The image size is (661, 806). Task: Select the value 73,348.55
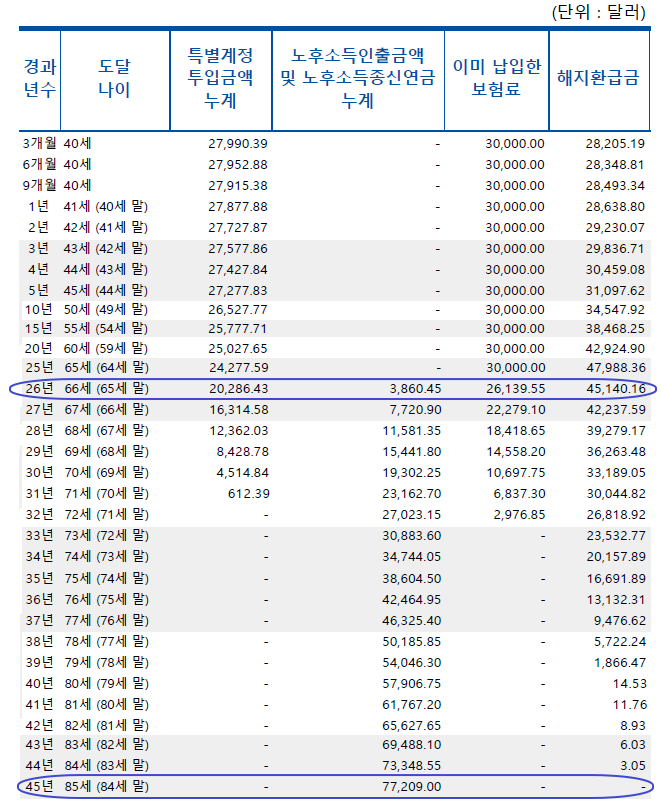[412, 766]
